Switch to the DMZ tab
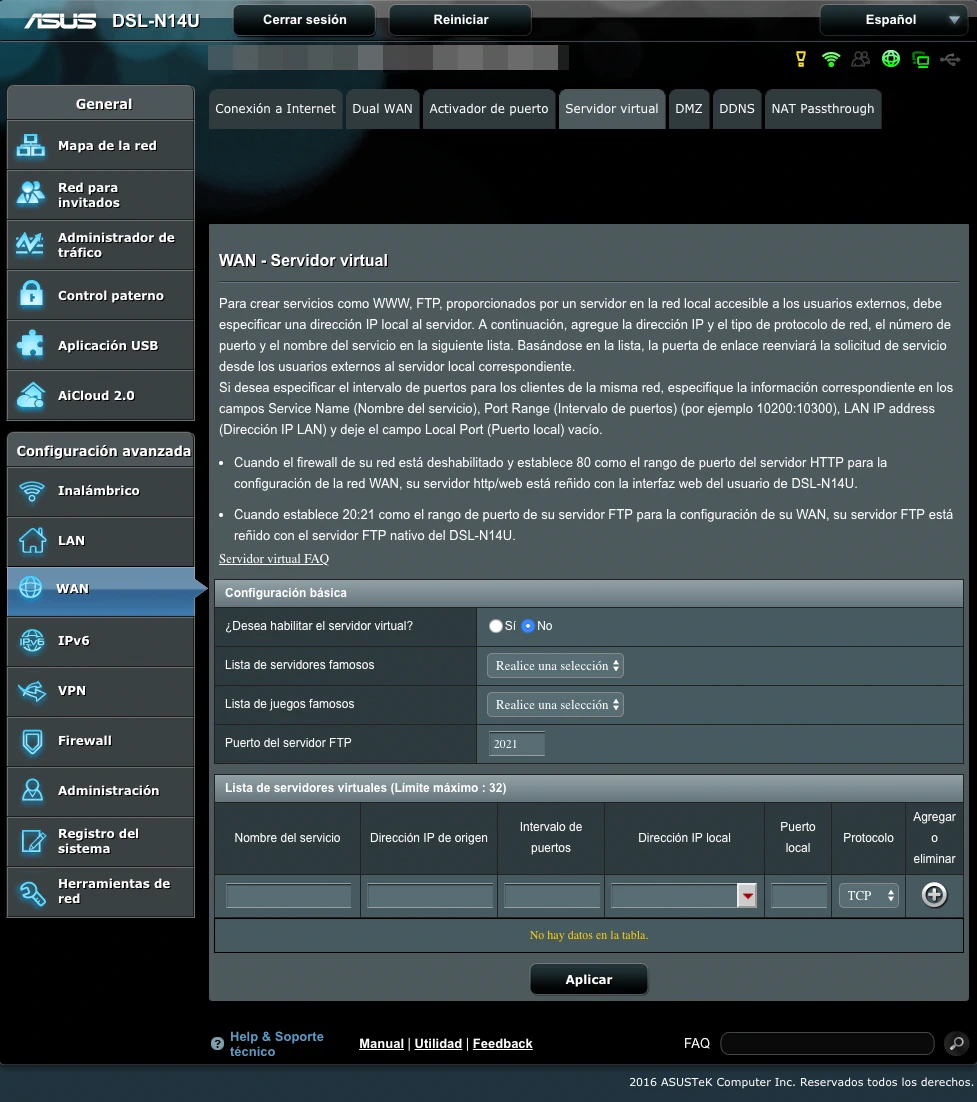The image size is (977, 1102). (688, 109)
